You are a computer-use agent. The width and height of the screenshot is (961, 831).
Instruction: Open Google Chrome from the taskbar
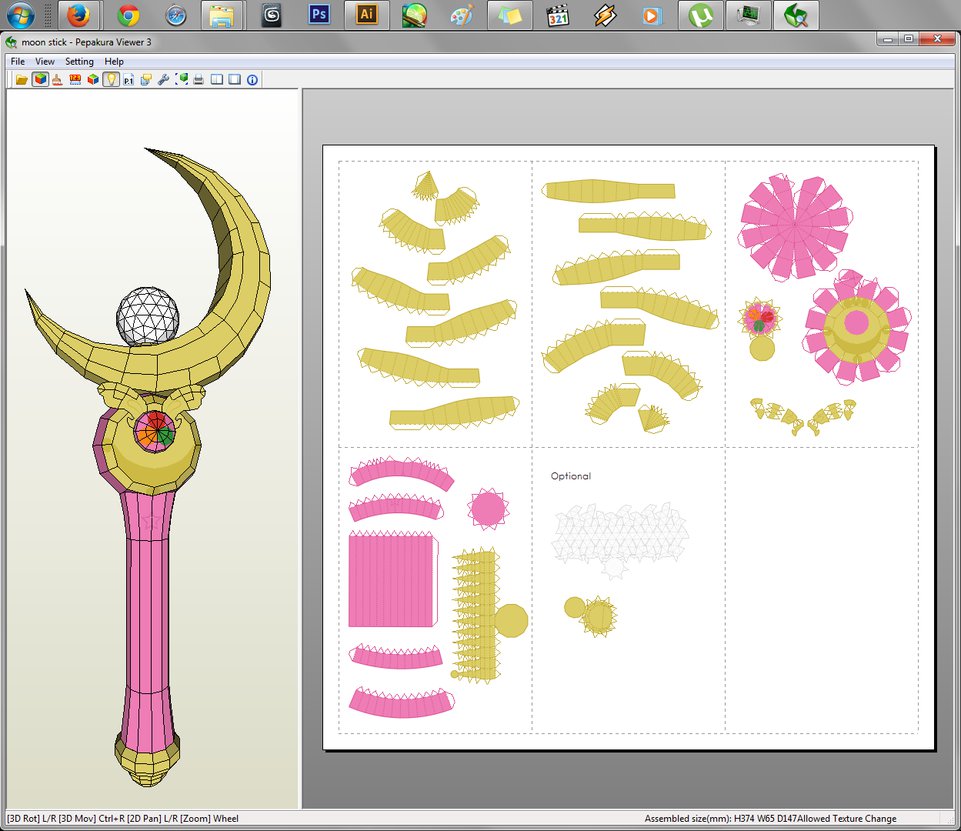click(128, 15)
